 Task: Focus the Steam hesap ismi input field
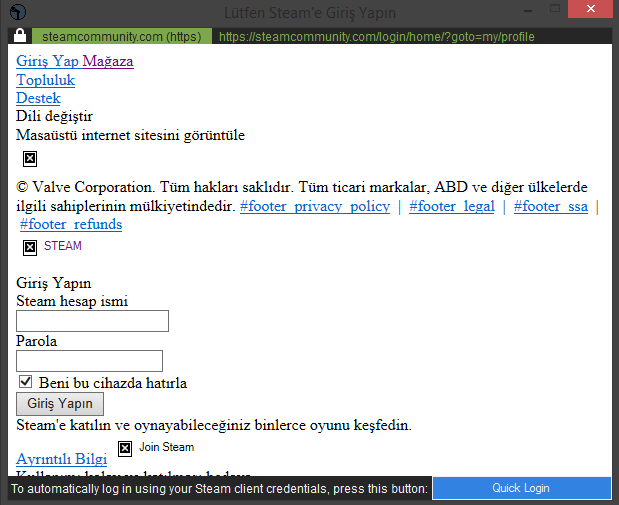(92, 321)
